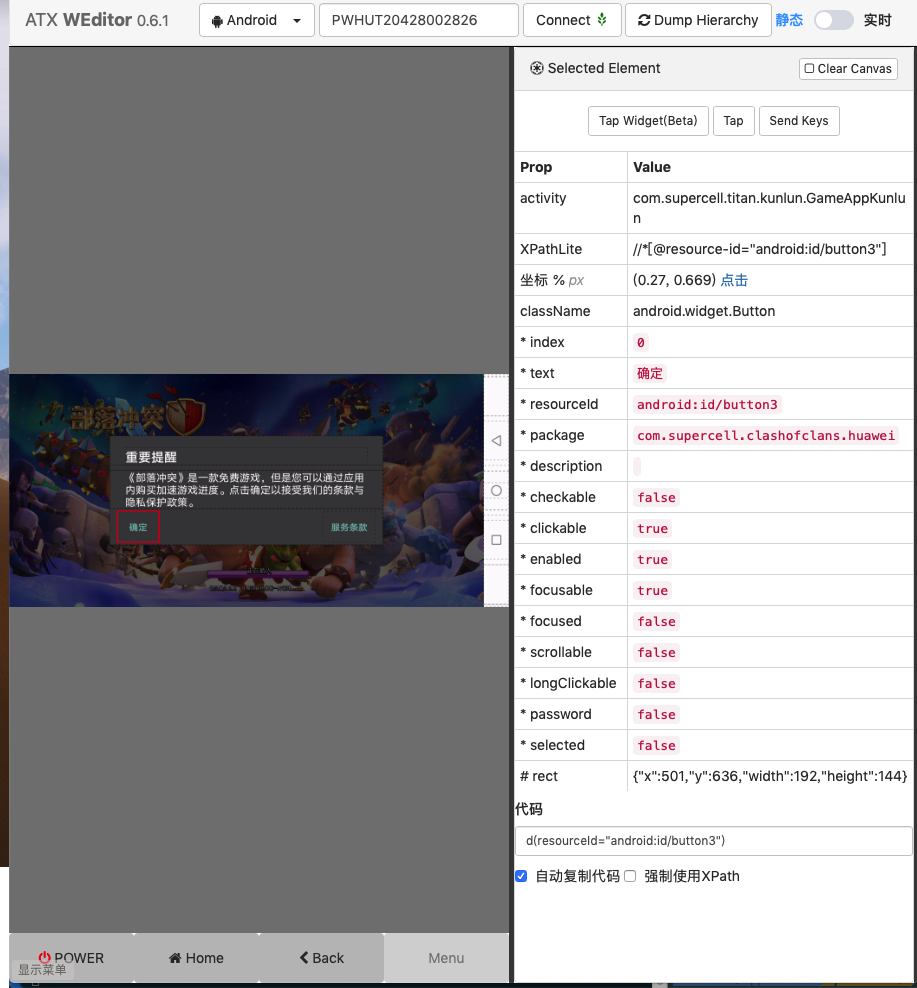The image size is (917, 988).
Task: Click the Home button
Action: (x=196, y=958)
